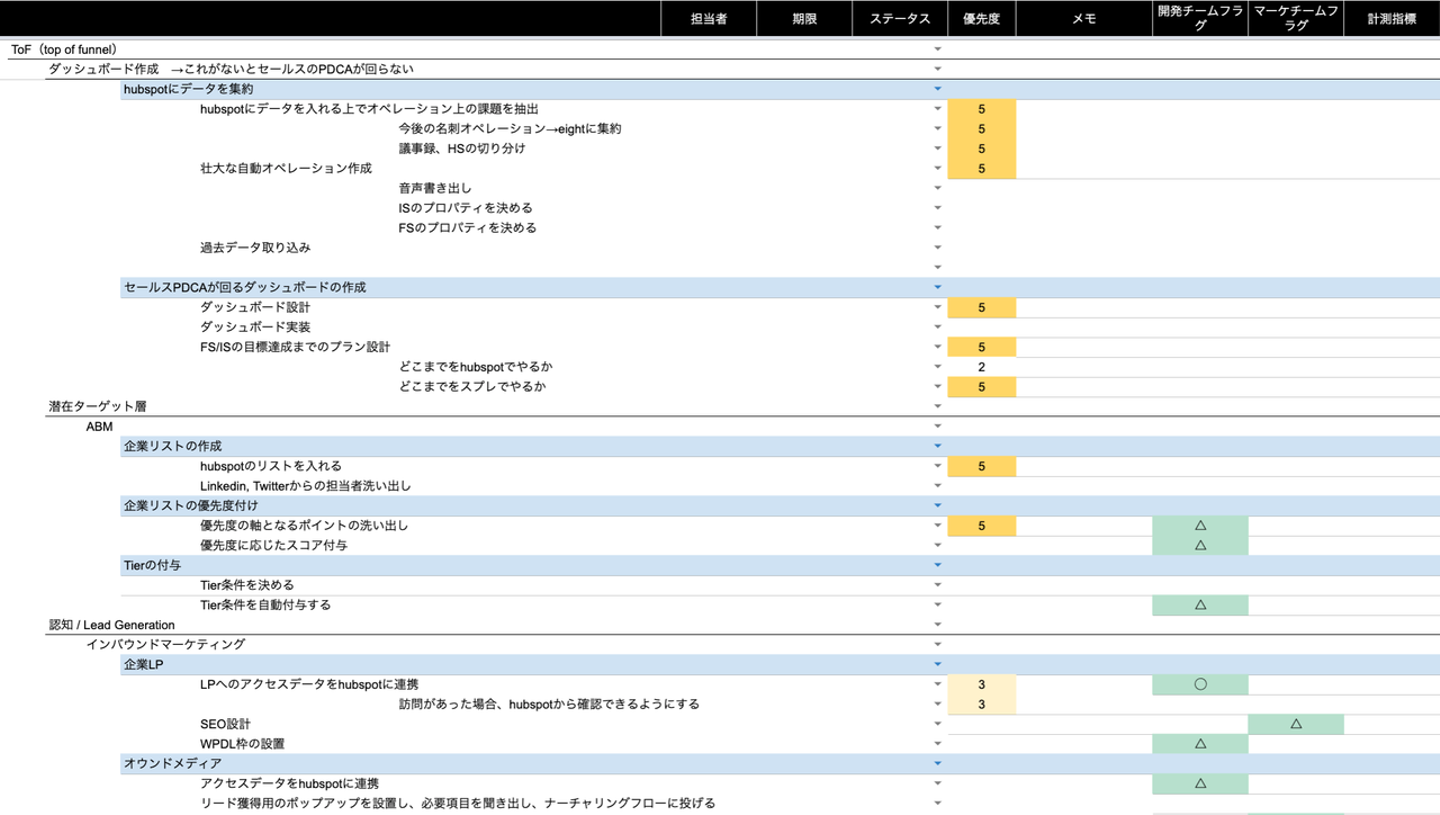Click the 認知 / Lead Generation cell

112,625
